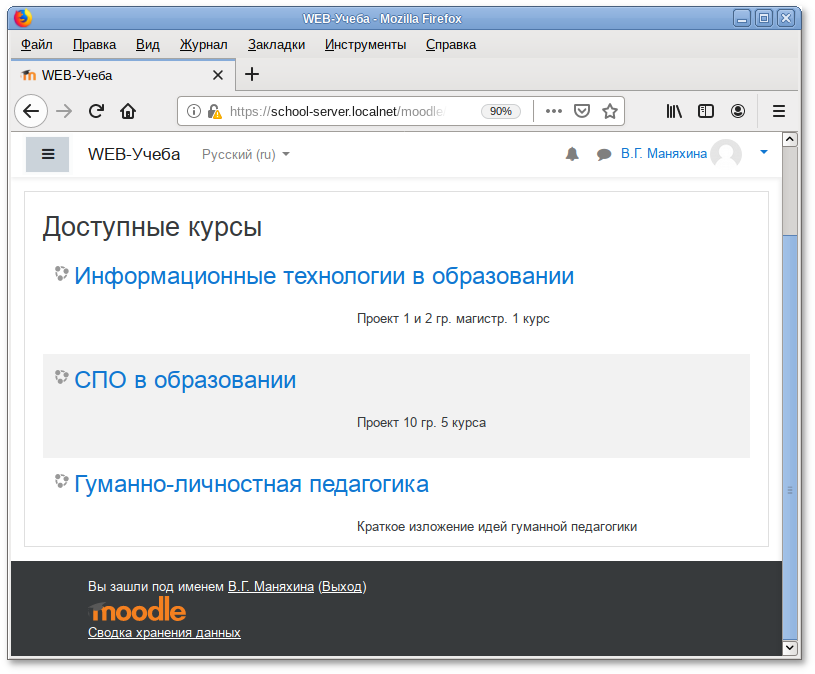Close the WEB-Учеба tab
Screen dimensions: 815x674
[x=218, y=75]
